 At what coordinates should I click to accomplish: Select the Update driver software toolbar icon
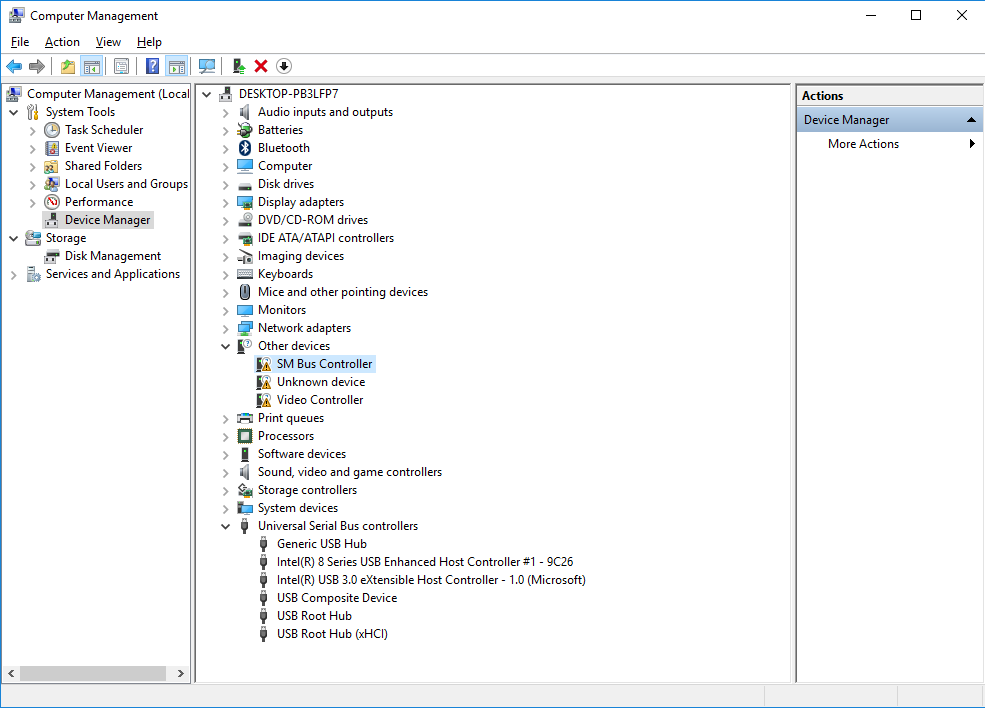[x=238, y=66]
